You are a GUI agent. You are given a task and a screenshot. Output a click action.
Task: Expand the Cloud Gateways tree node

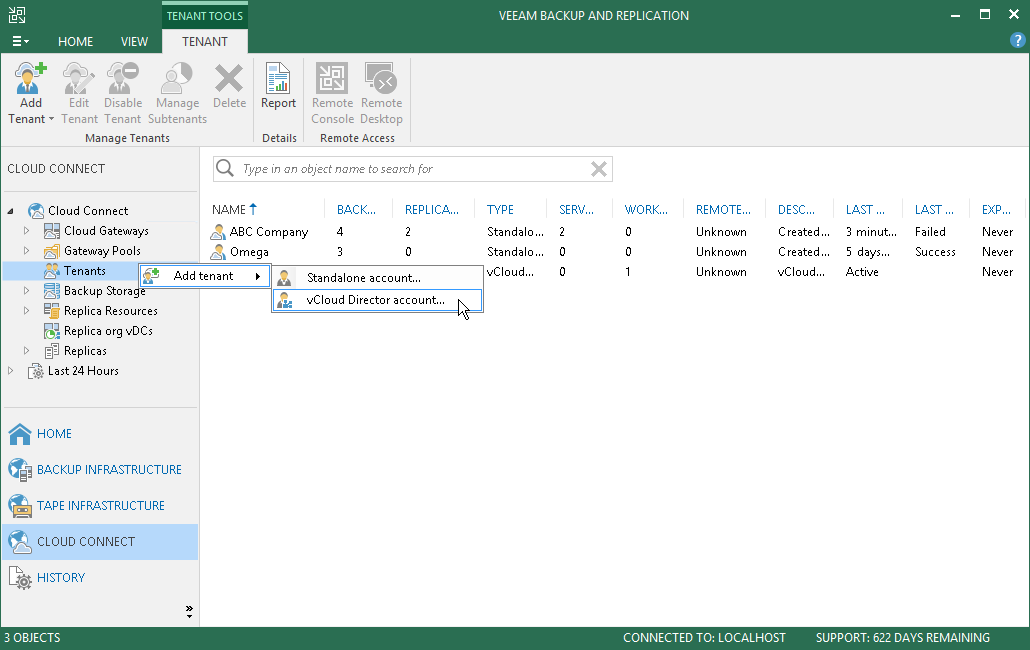tap(26, 231)
